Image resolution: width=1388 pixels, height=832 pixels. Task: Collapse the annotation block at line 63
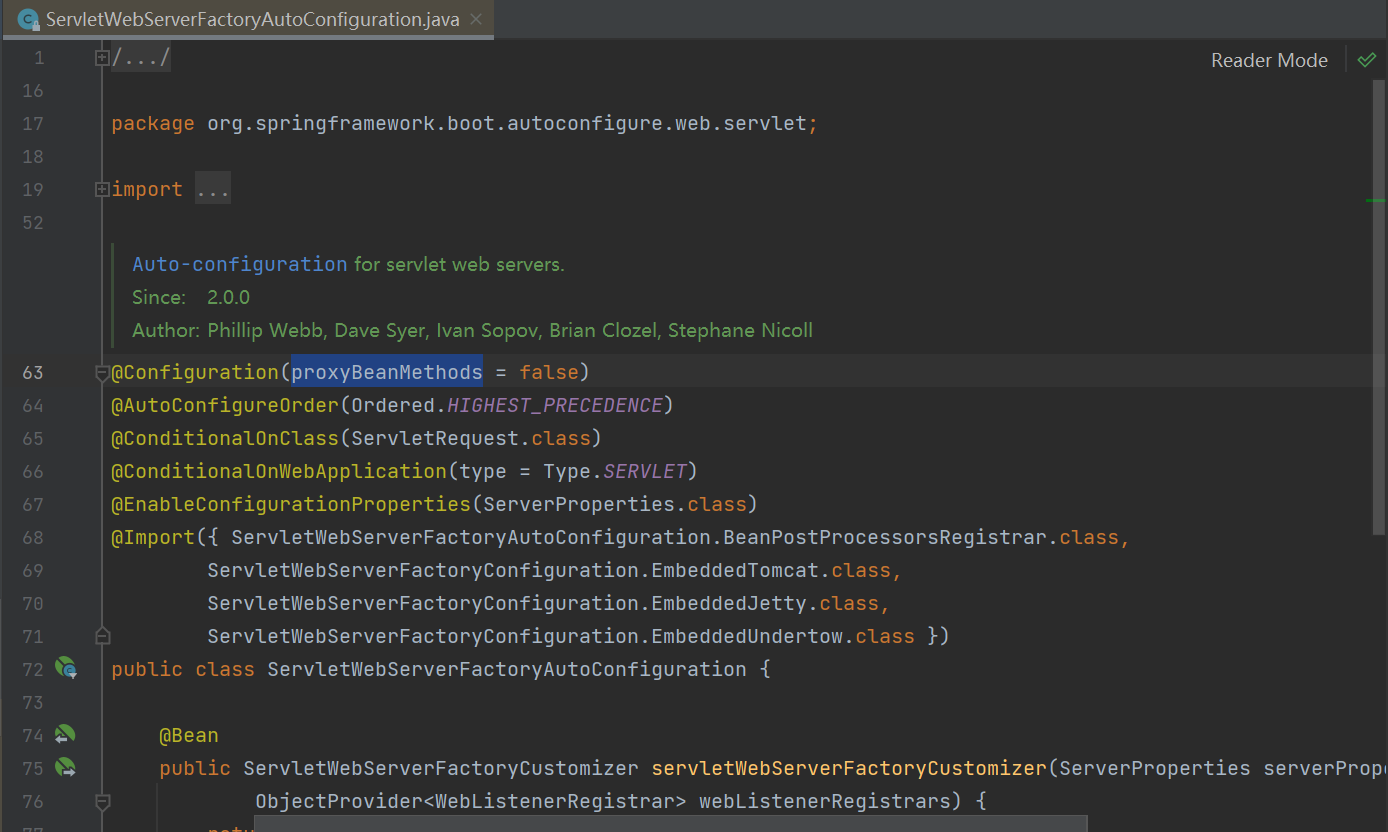[102, 373]
